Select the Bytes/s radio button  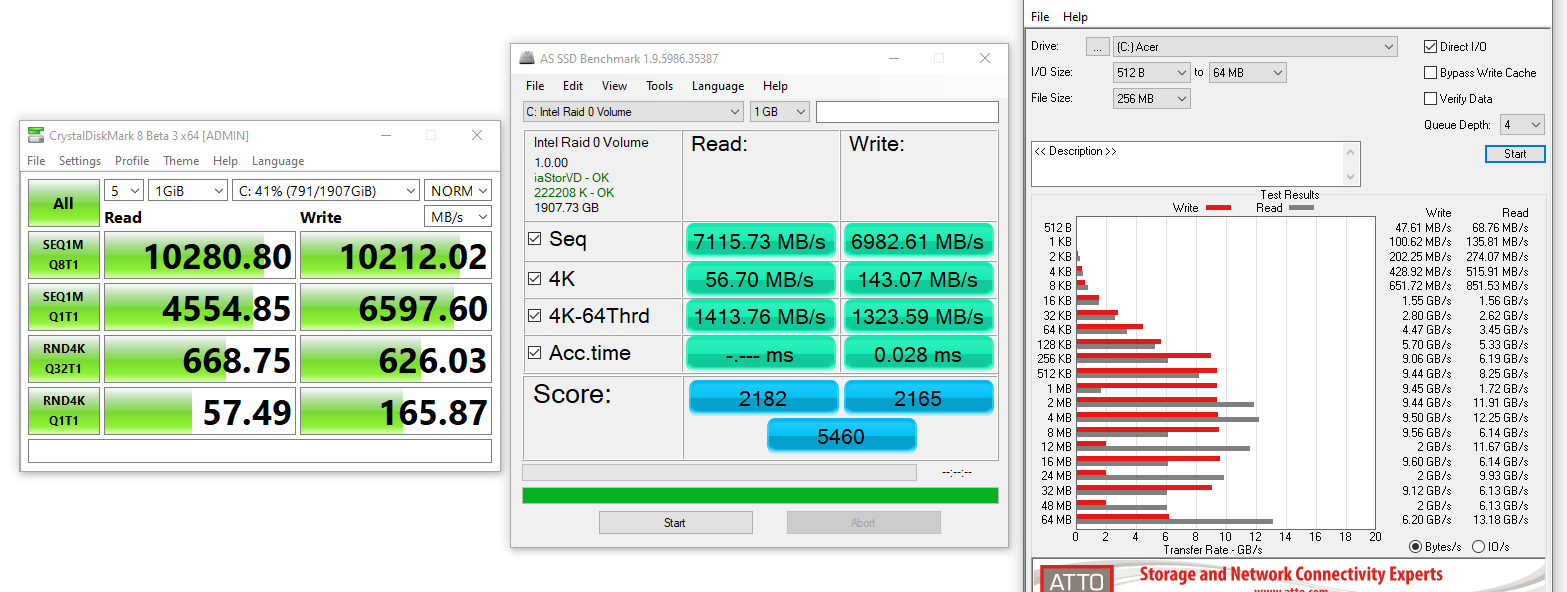click(x=1415, y=547)
